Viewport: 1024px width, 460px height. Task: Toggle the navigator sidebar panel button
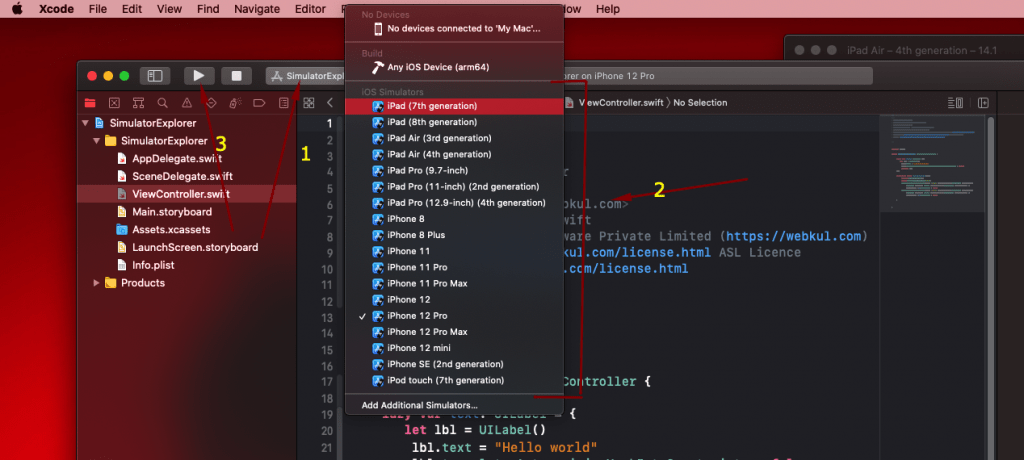pyautogui.click(x=155, y=76)
